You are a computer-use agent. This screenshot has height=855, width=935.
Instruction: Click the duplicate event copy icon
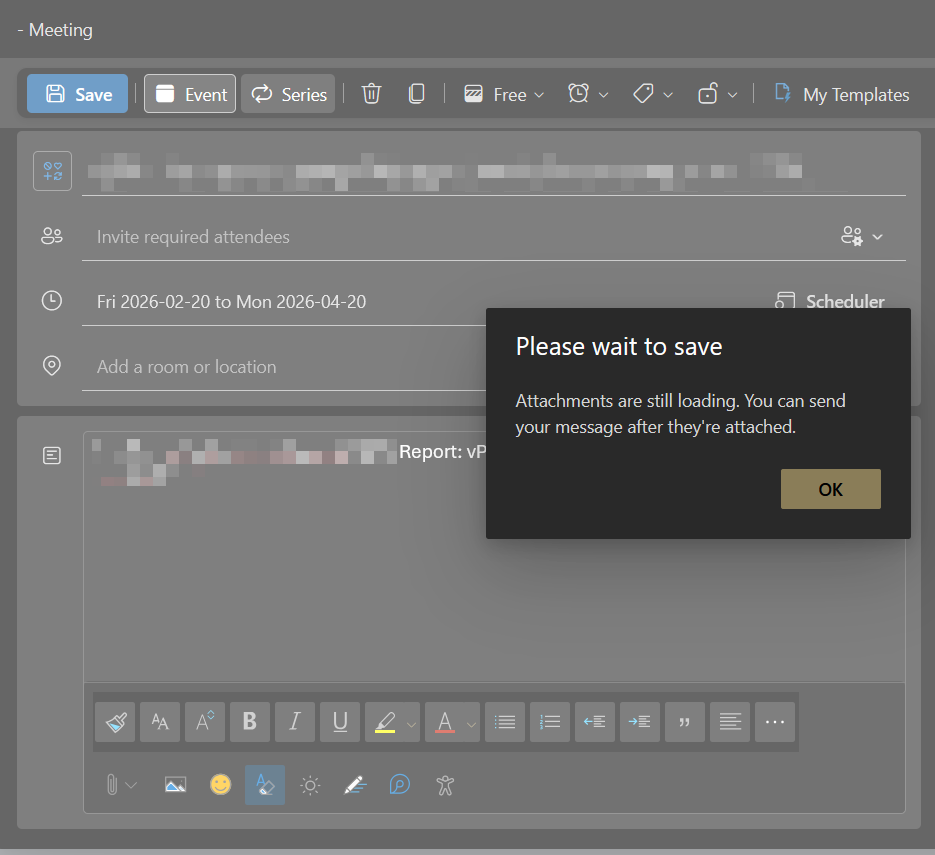tap(417, 94)
